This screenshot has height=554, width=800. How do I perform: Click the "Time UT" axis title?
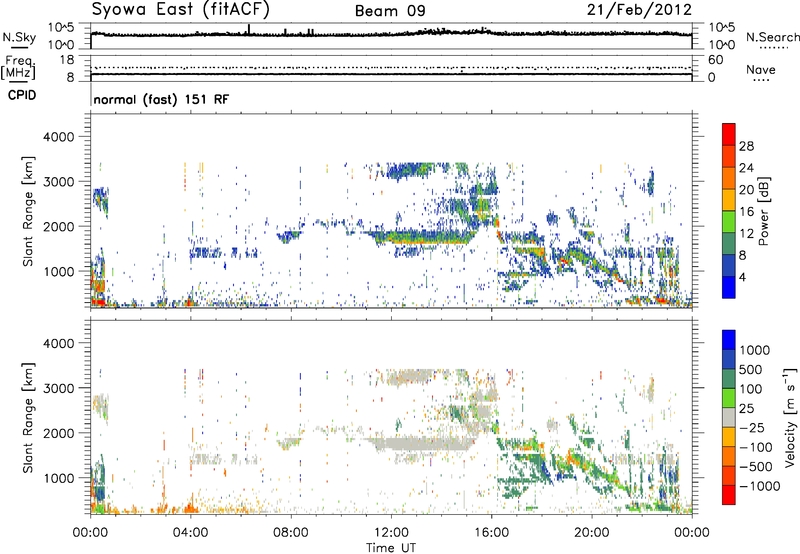pyautogui.click(x=391, y=547)
